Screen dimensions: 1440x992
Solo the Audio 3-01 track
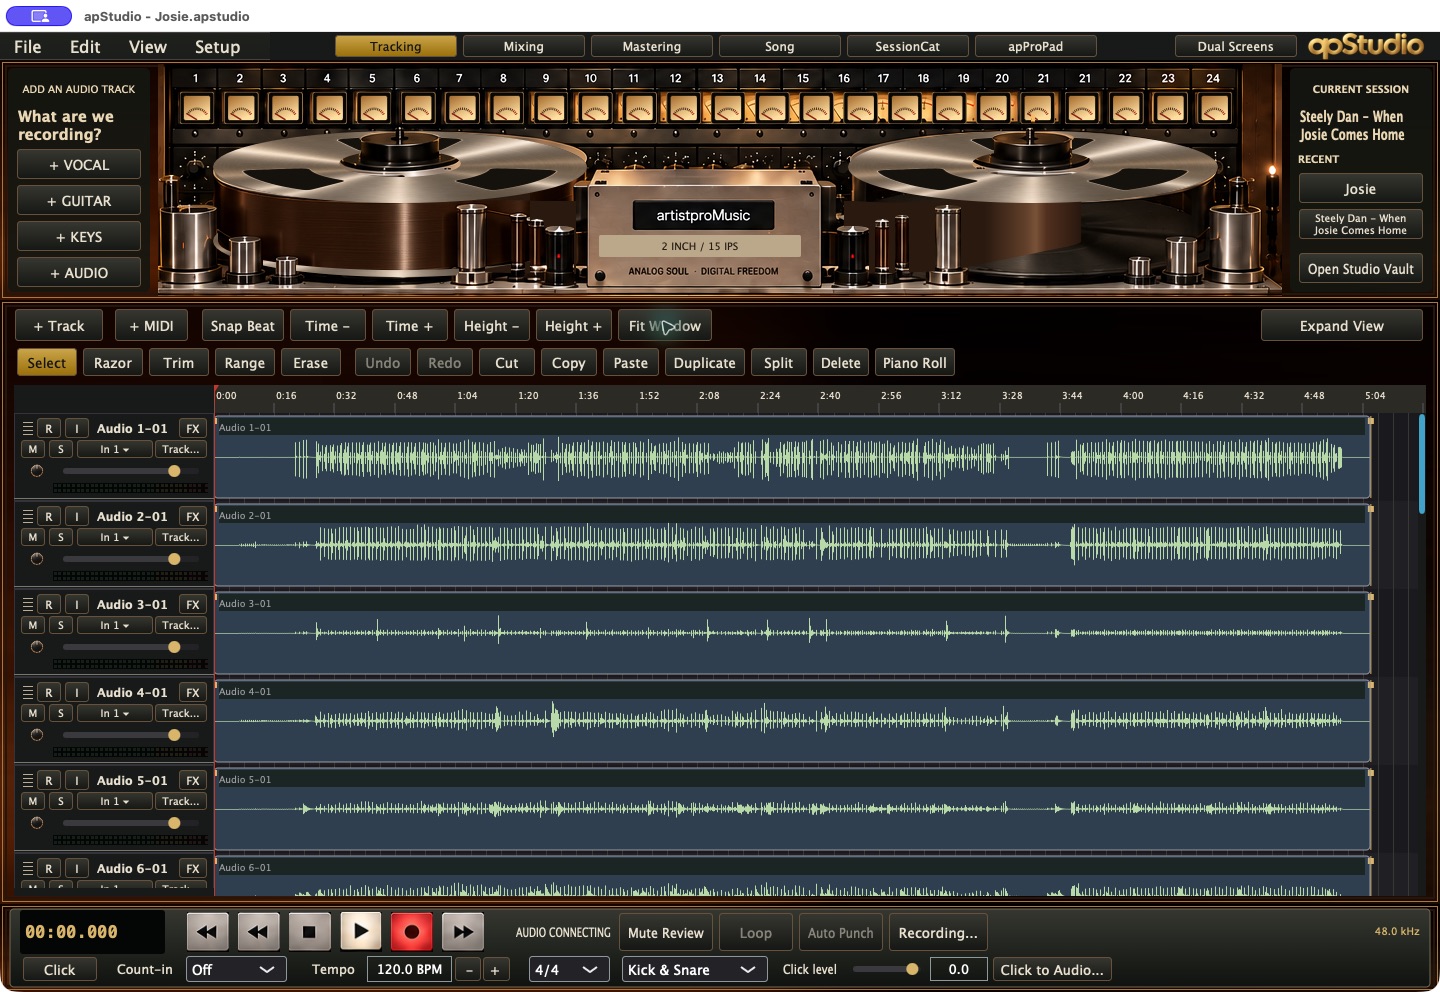coord(61,625)
